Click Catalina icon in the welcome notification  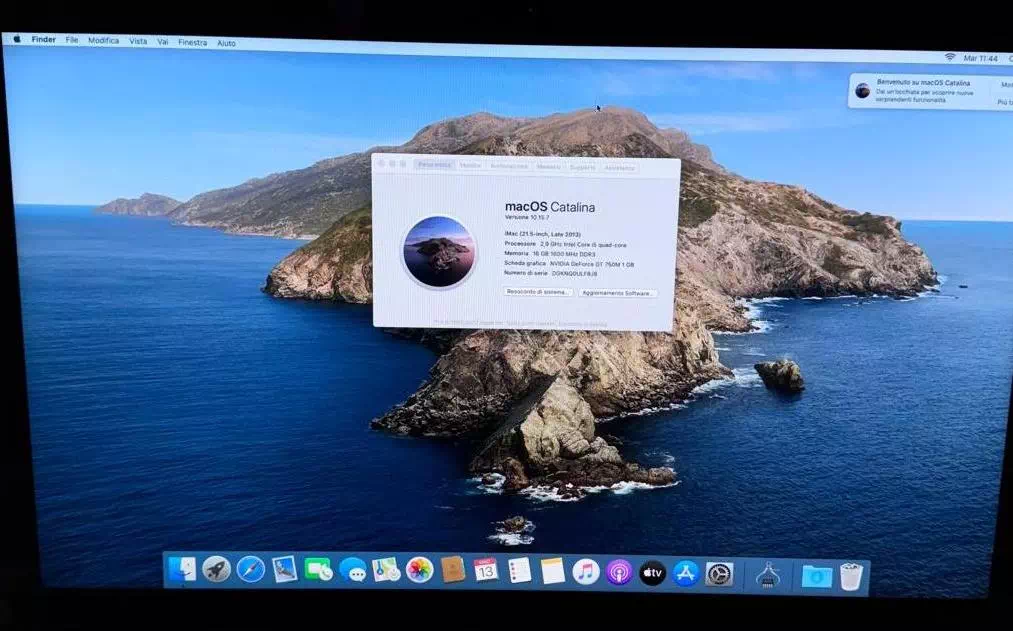[862, 91]
